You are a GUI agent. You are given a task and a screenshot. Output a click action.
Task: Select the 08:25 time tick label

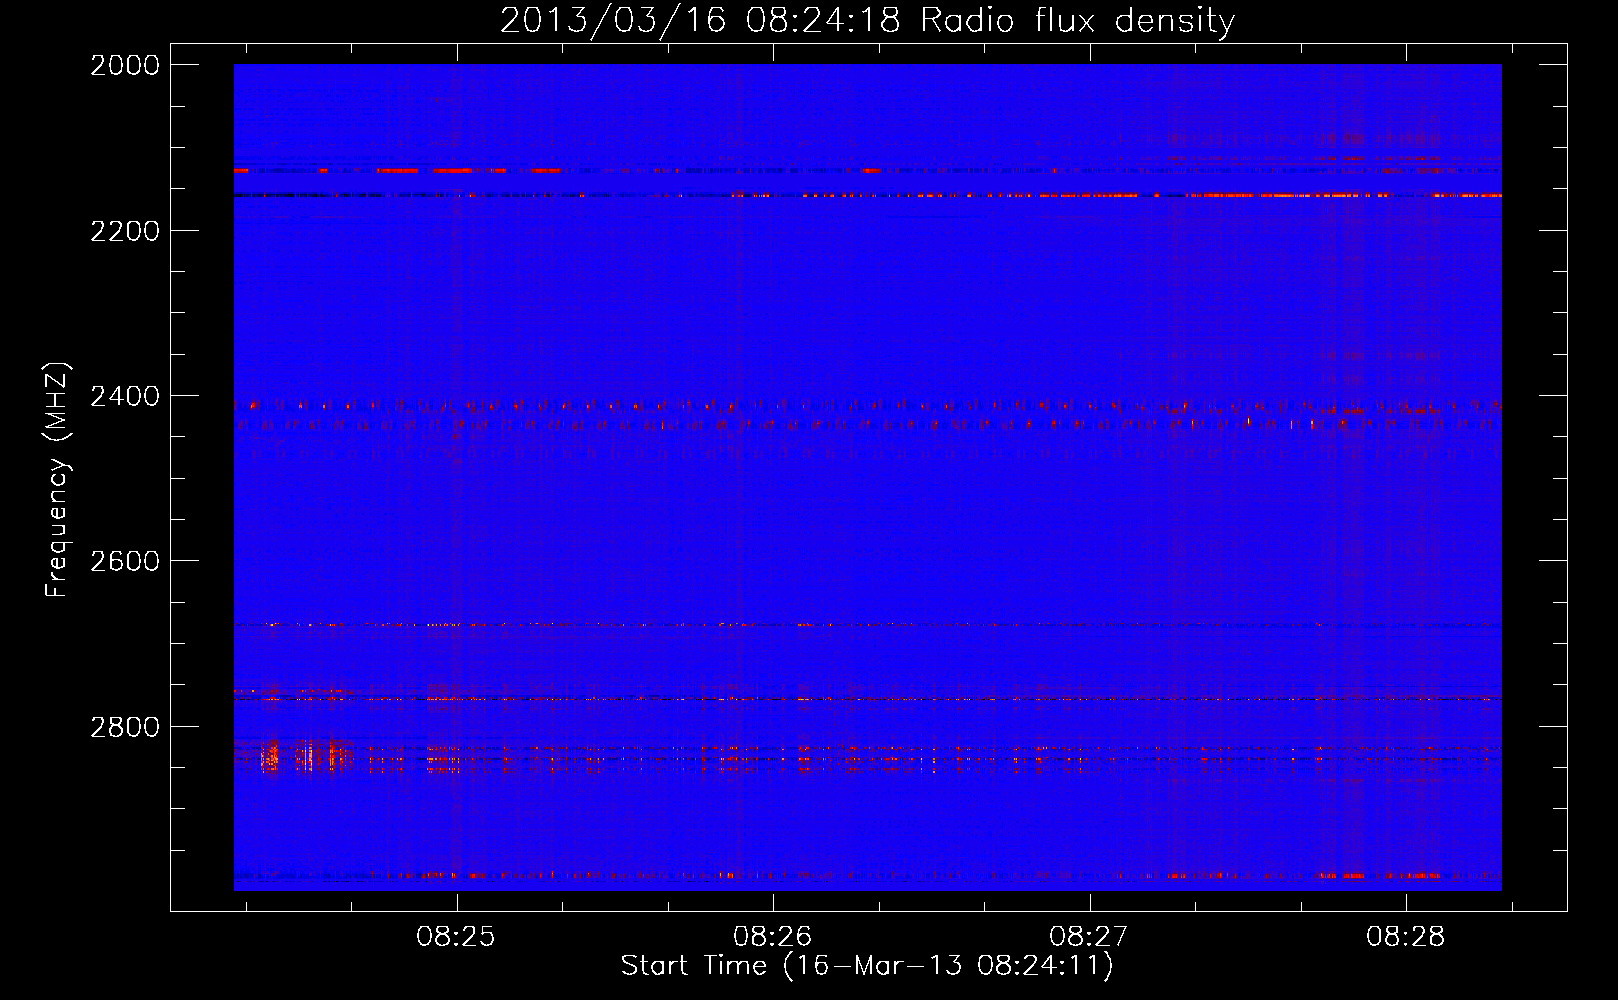456,937
